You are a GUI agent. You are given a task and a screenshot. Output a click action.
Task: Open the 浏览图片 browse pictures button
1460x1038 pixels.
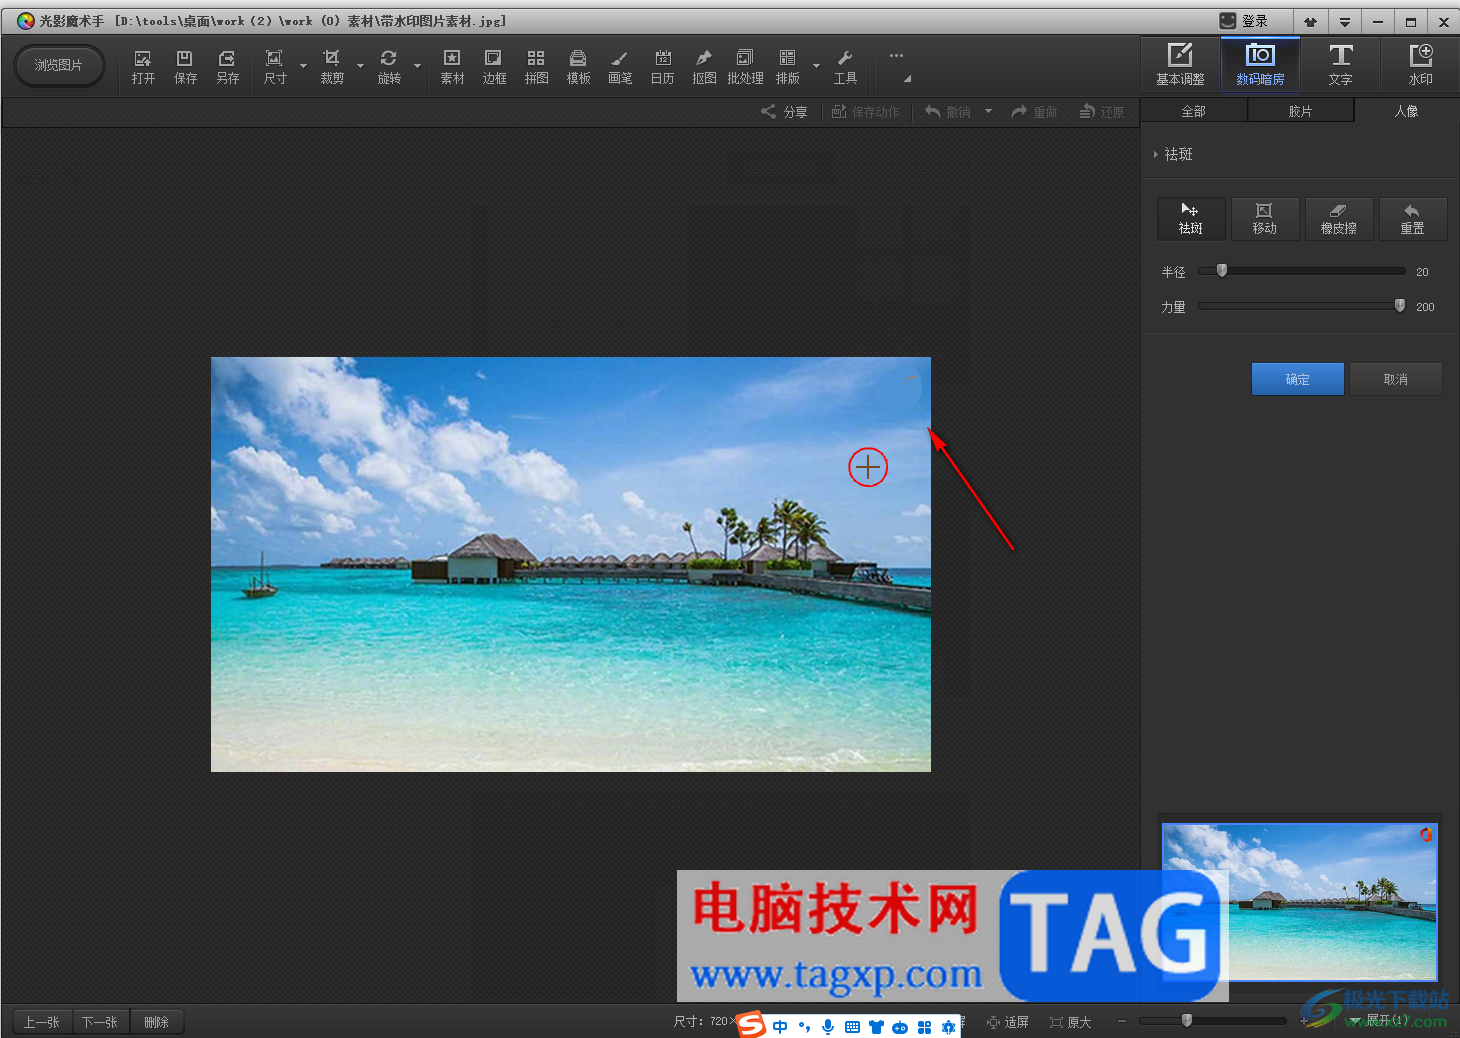(59, 66)
